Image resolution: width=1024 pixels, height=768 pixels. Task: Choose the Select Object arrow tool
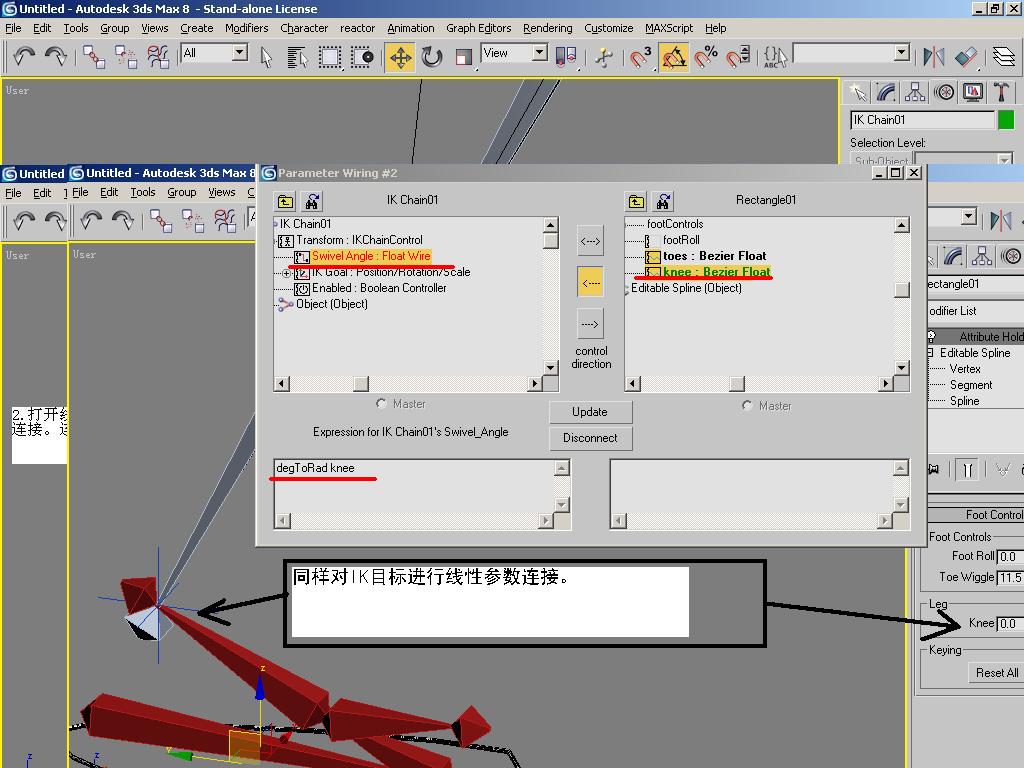click(266, 57)
